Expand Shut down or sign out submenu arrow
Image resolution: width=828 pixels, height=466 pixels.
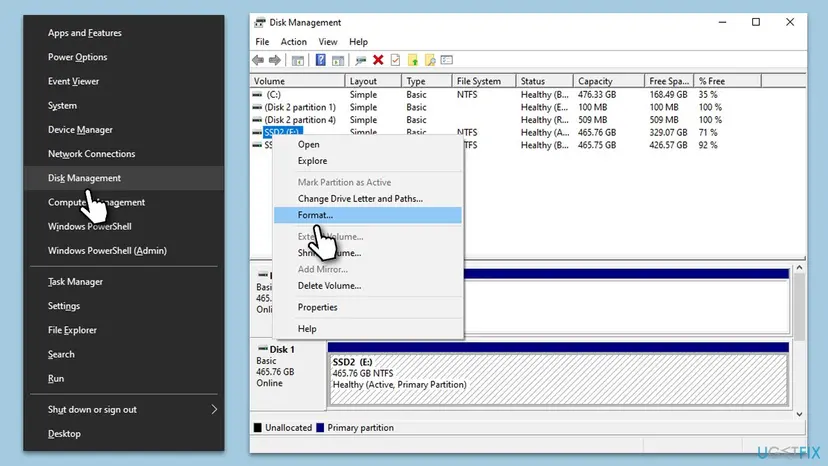click(214, 409)
